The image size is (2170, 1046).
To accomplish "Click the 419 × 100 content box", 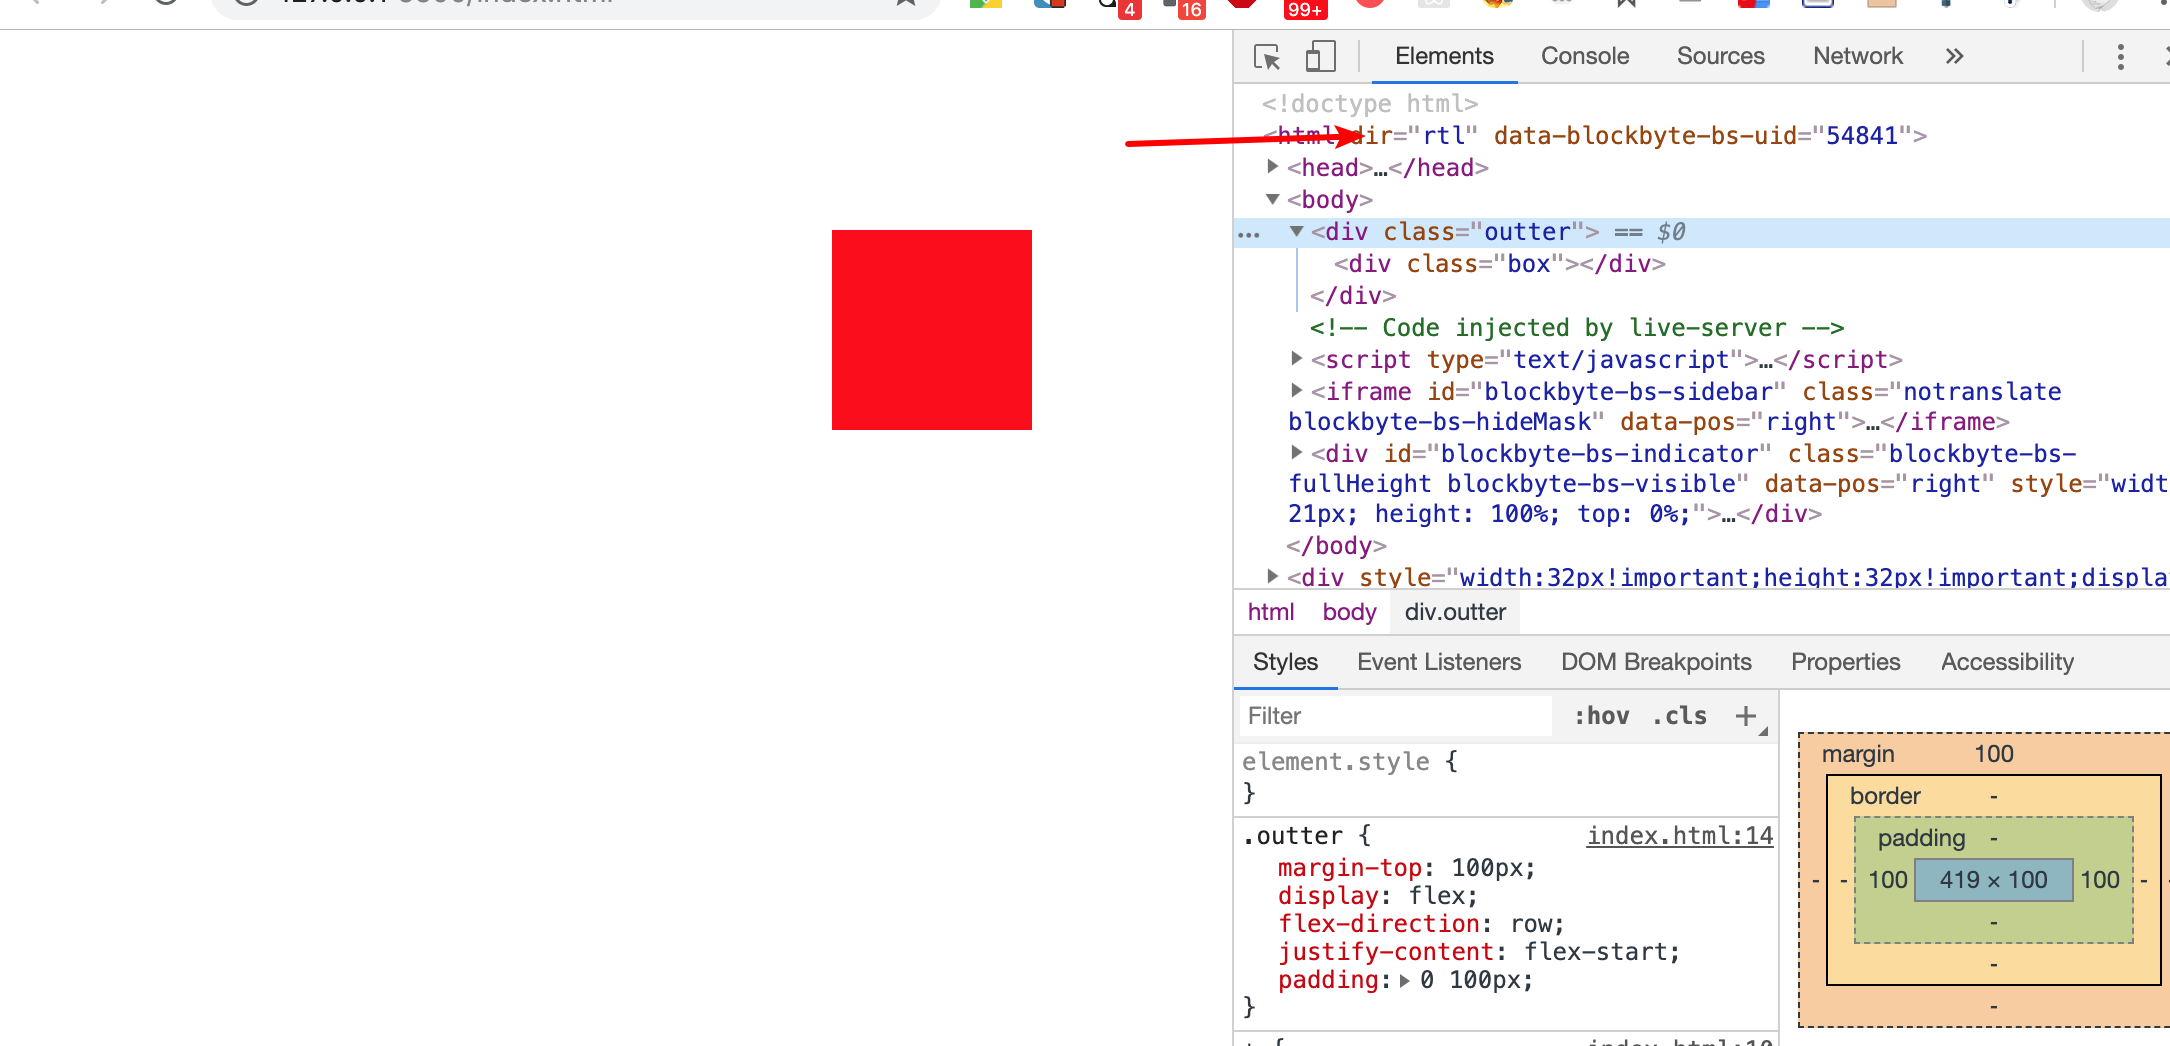I will tap(1993, 880).
